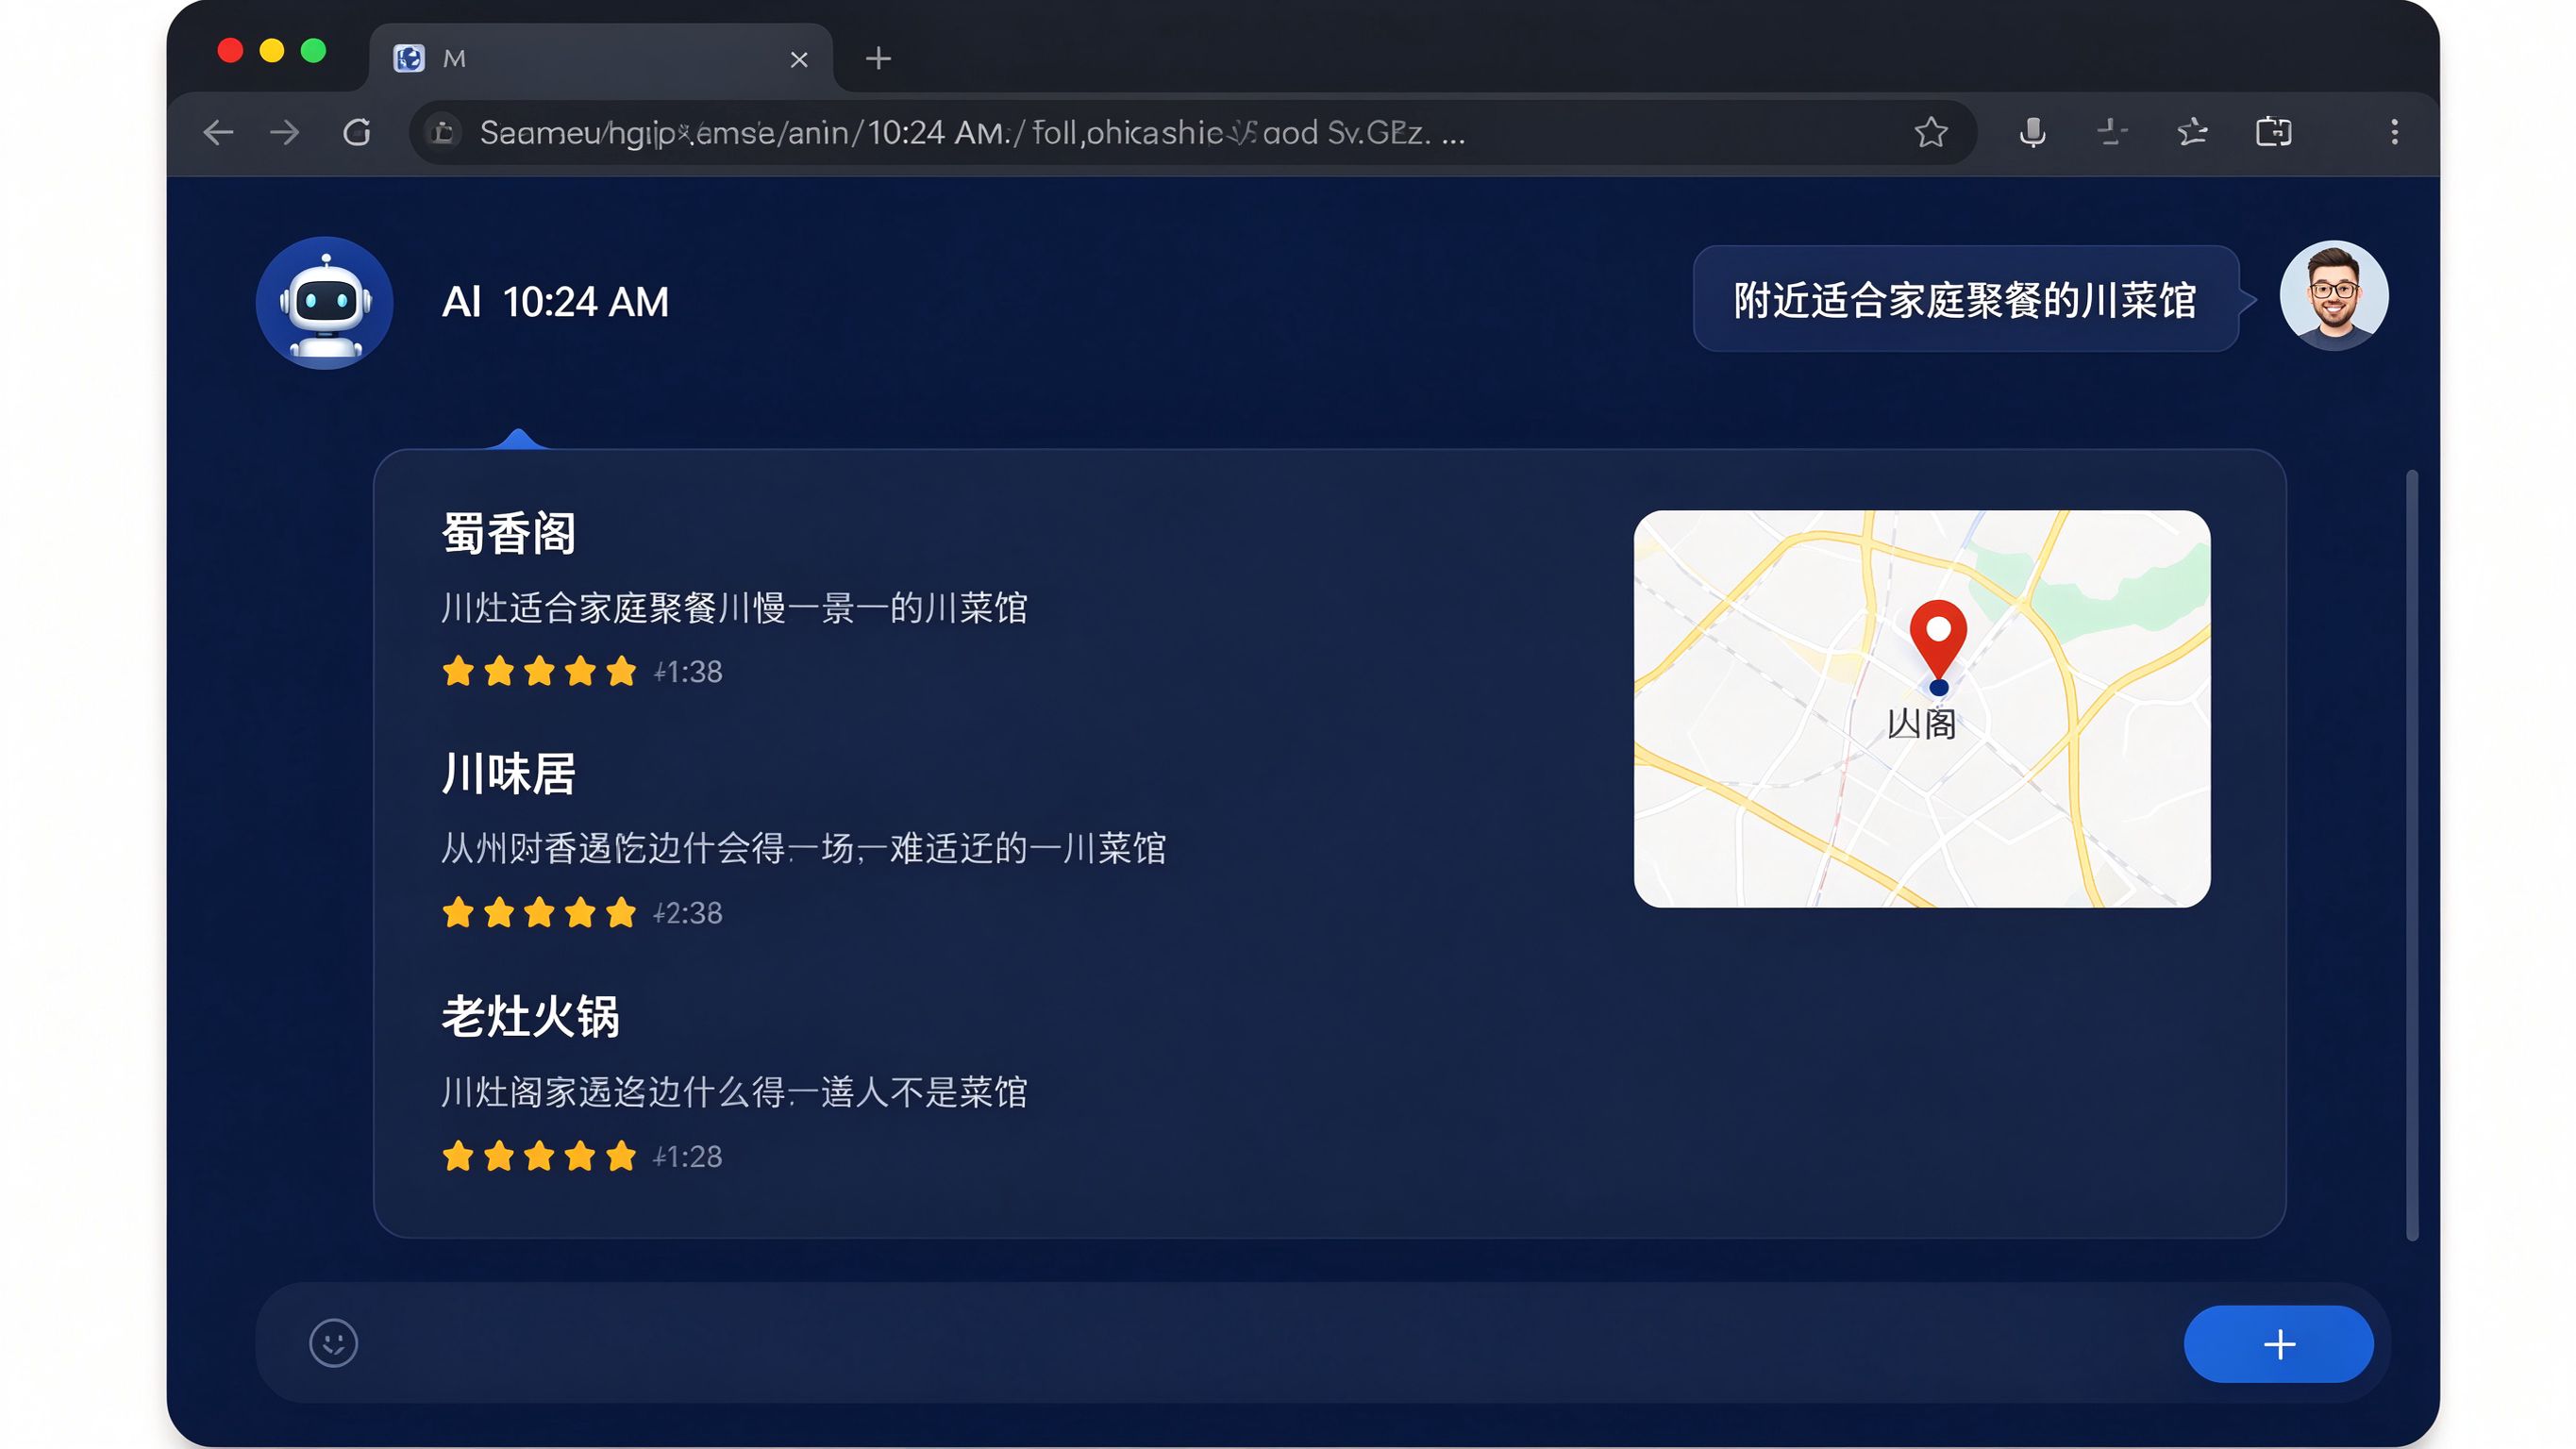Click the browser back arrow
This screenshot has height=1449, width=2576.
click(x=218, y=132)
